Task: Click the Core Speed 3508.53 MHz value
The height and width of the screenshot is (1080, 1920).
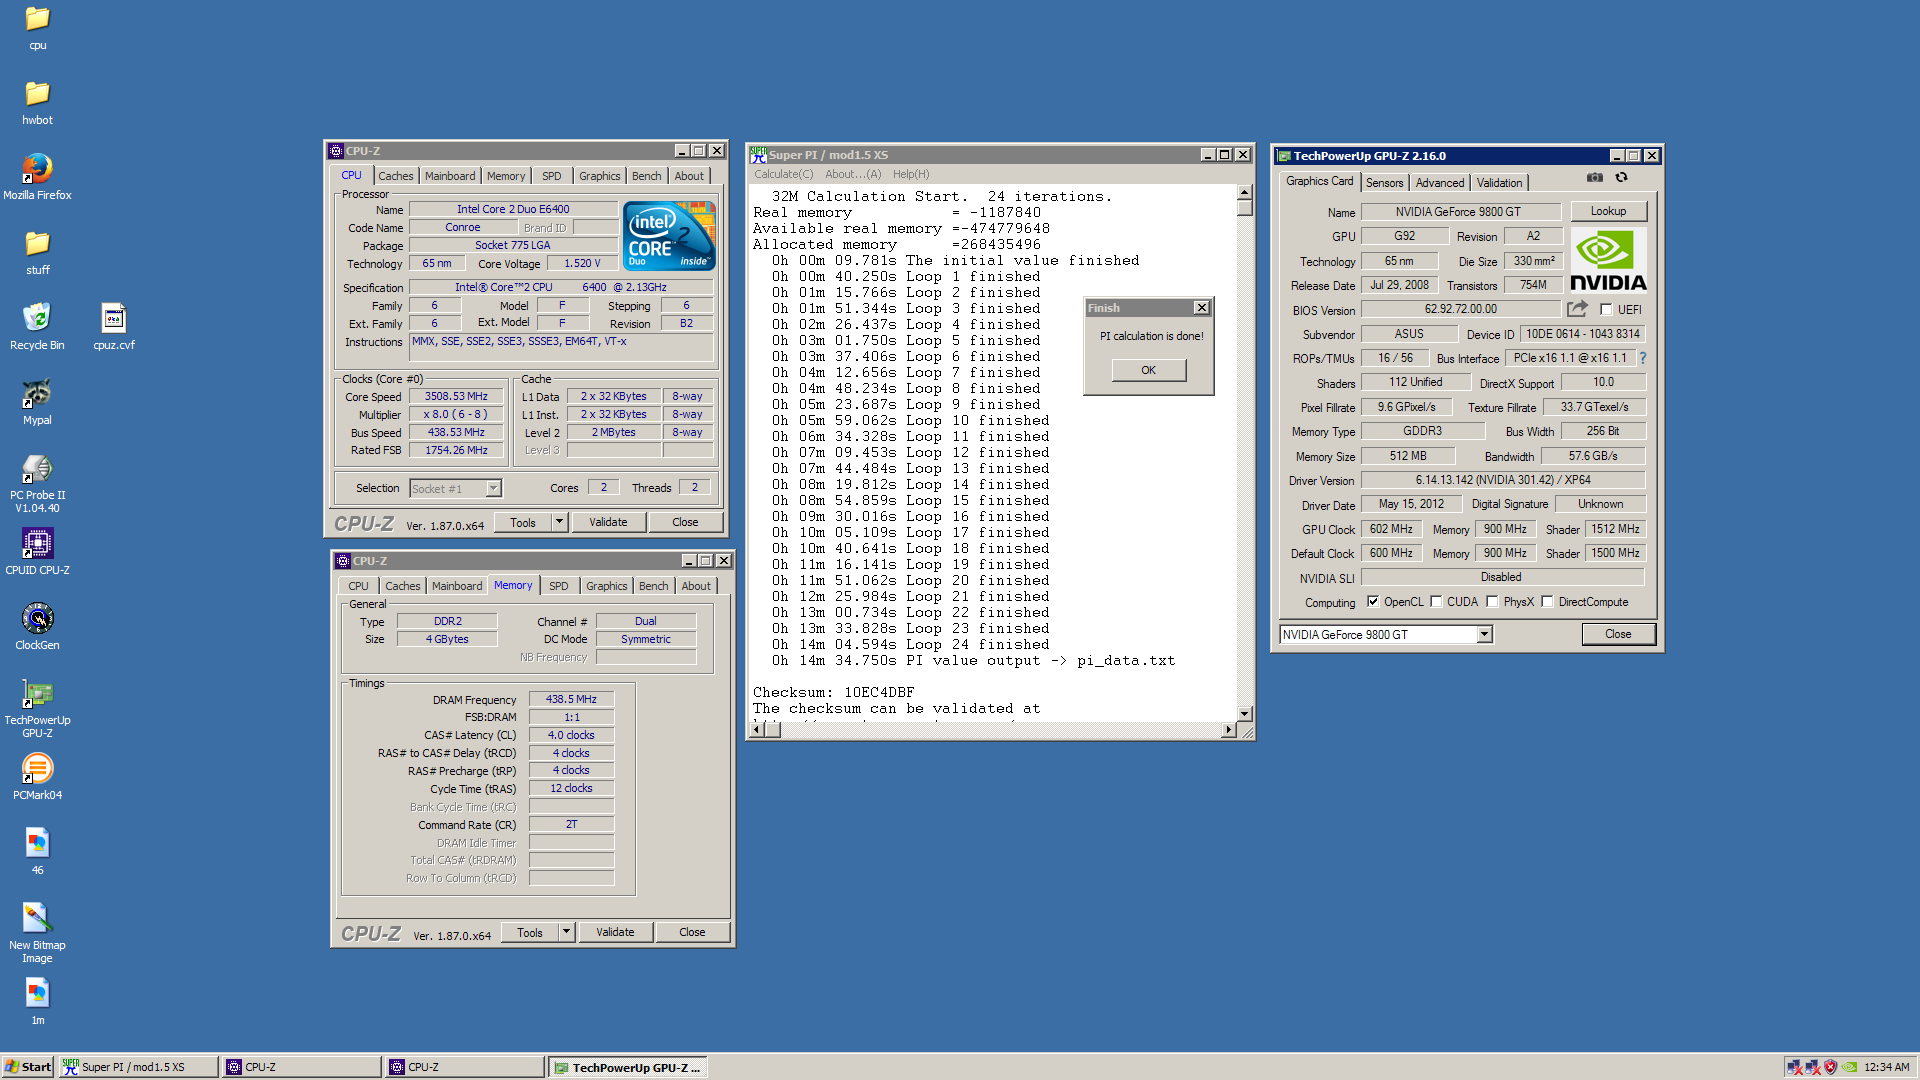Action: pyautogui.click(x=456, y=397)
